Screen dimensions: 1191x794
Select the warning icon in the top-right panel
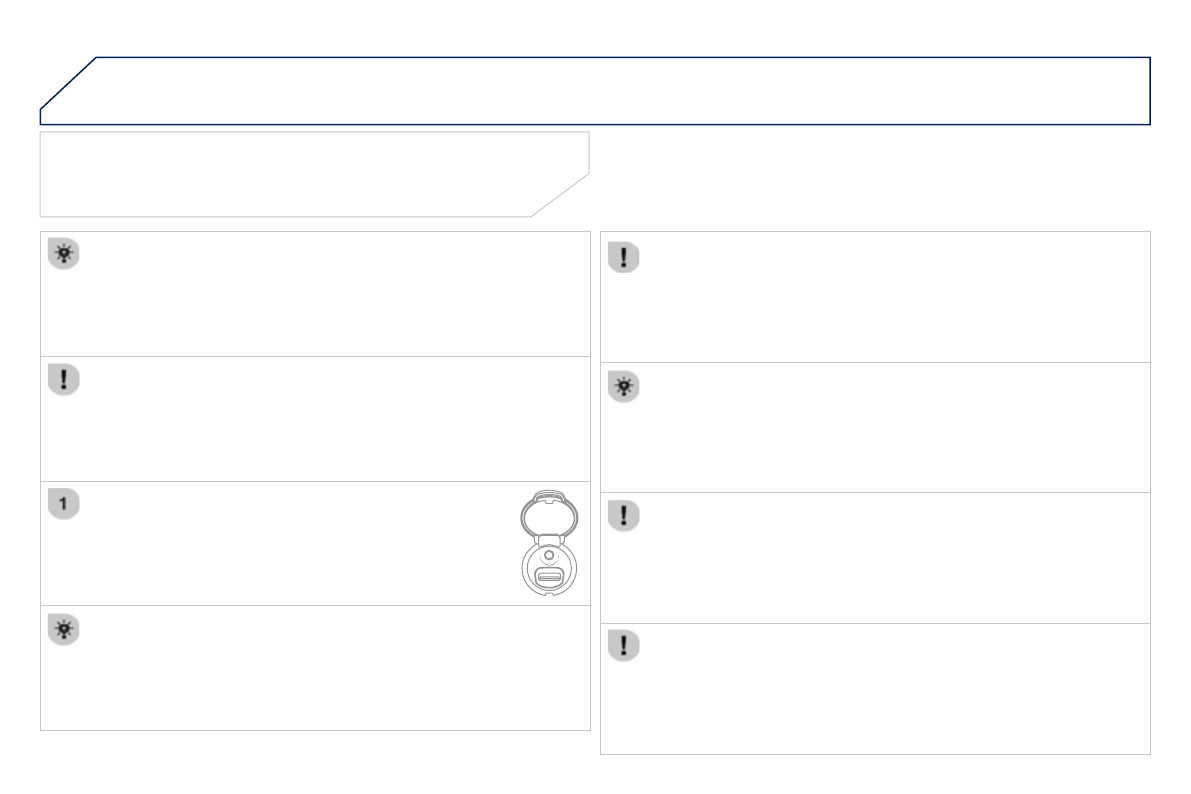pyautogui.click(x=623, y=257)
